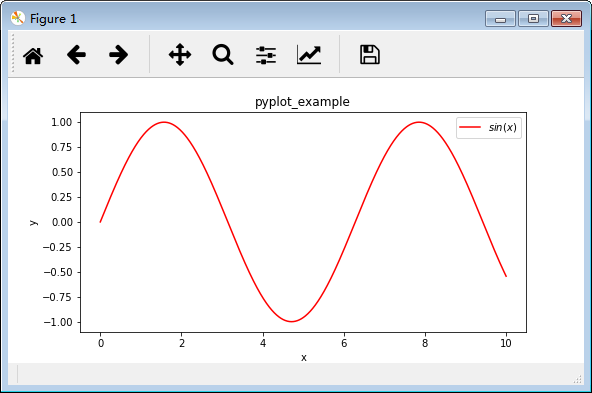This screenshot has height=393, width=592.
Task: Click the matplotlib Figure 1 window icon
Action: click(18, 18)
